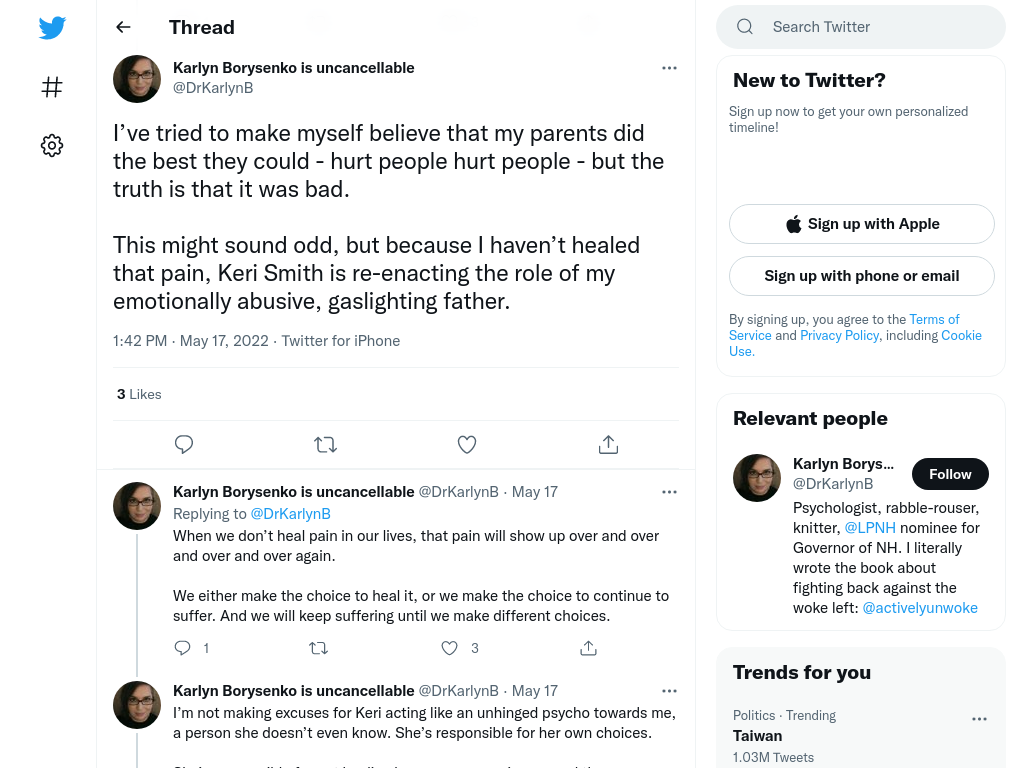
Task: Like the first reply tweet
Action: (449, 648)
